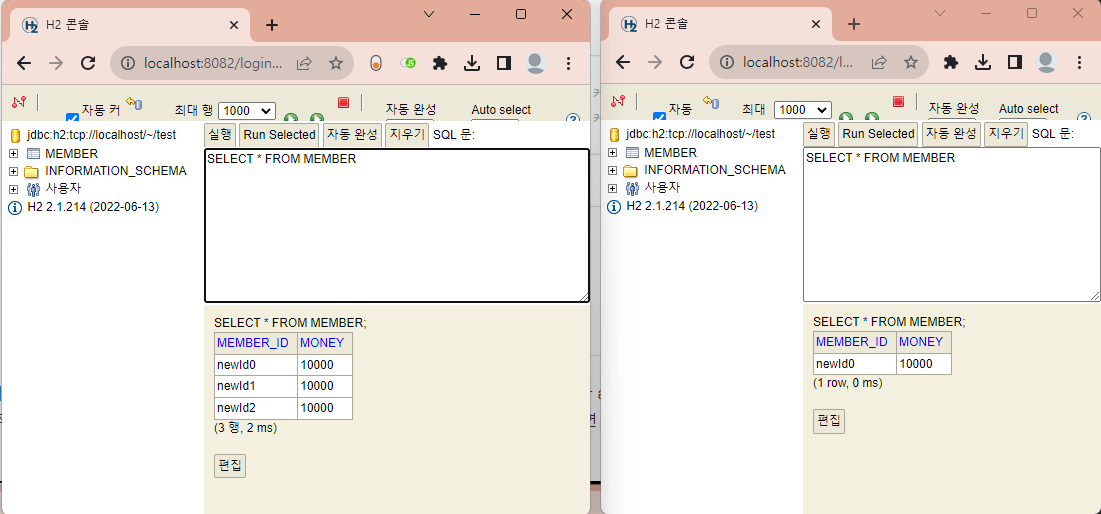Viewport: 1101px width, 514px height.
Task: Expand INFORMATION_SCHEMA node in right window
Action: click(612, 170)
